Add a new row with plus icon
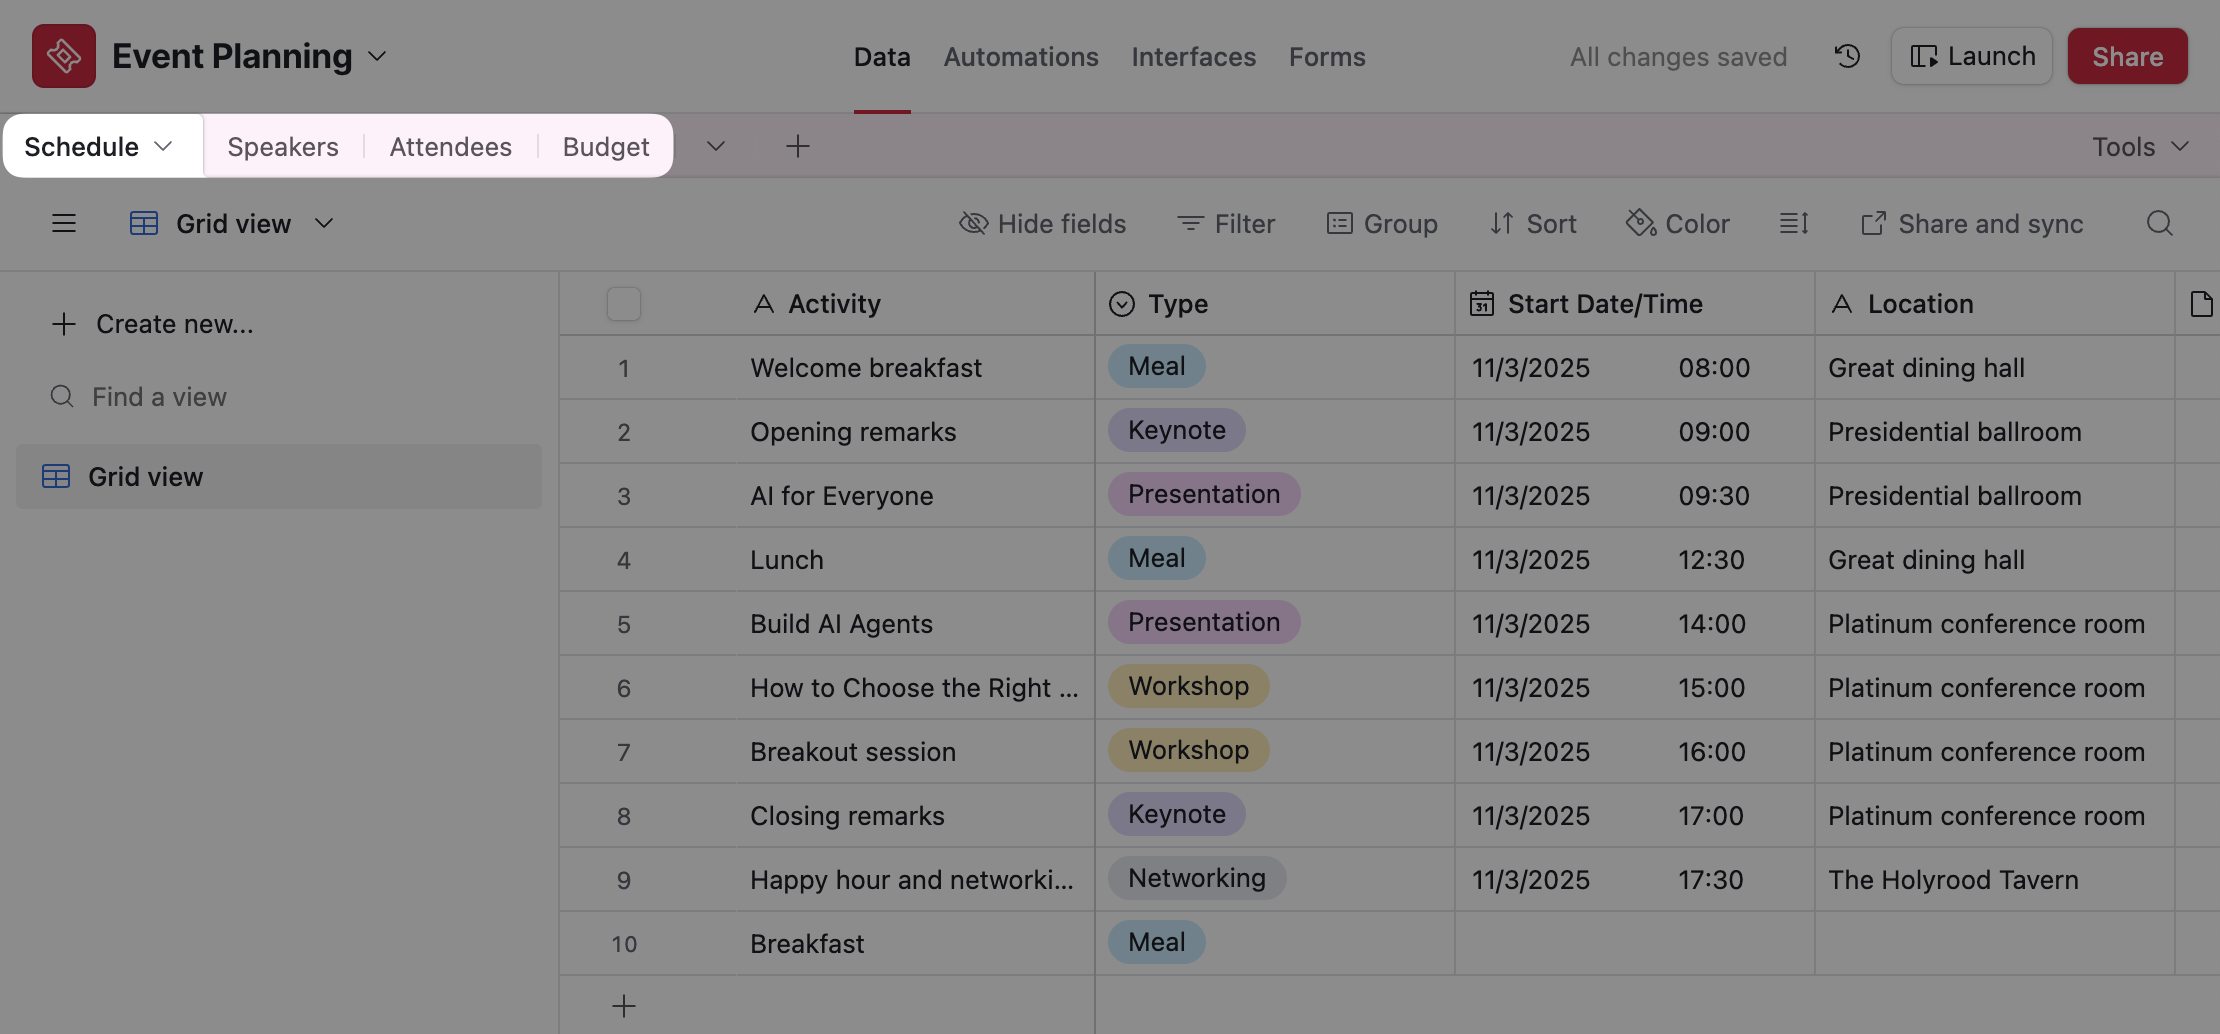Screen dimensions: 2220x1034 [623, 1006]
